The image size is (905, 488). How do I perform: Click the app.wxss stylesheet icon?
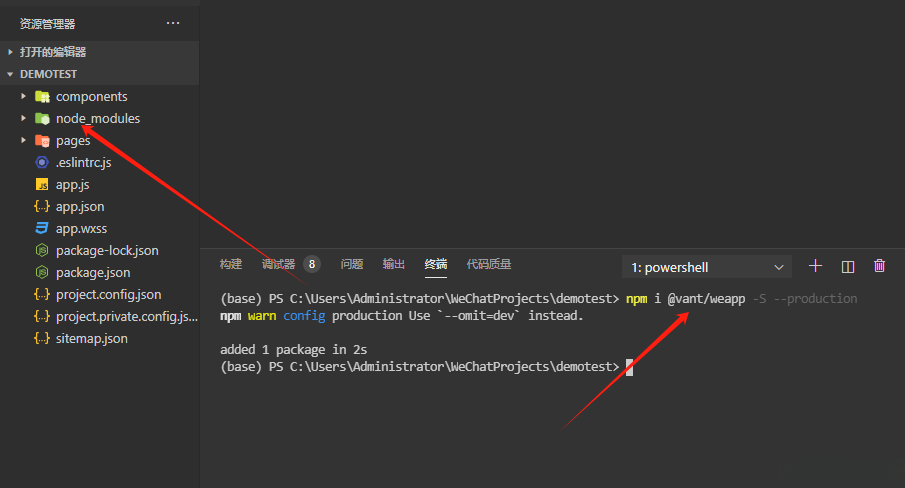(42, 228)
